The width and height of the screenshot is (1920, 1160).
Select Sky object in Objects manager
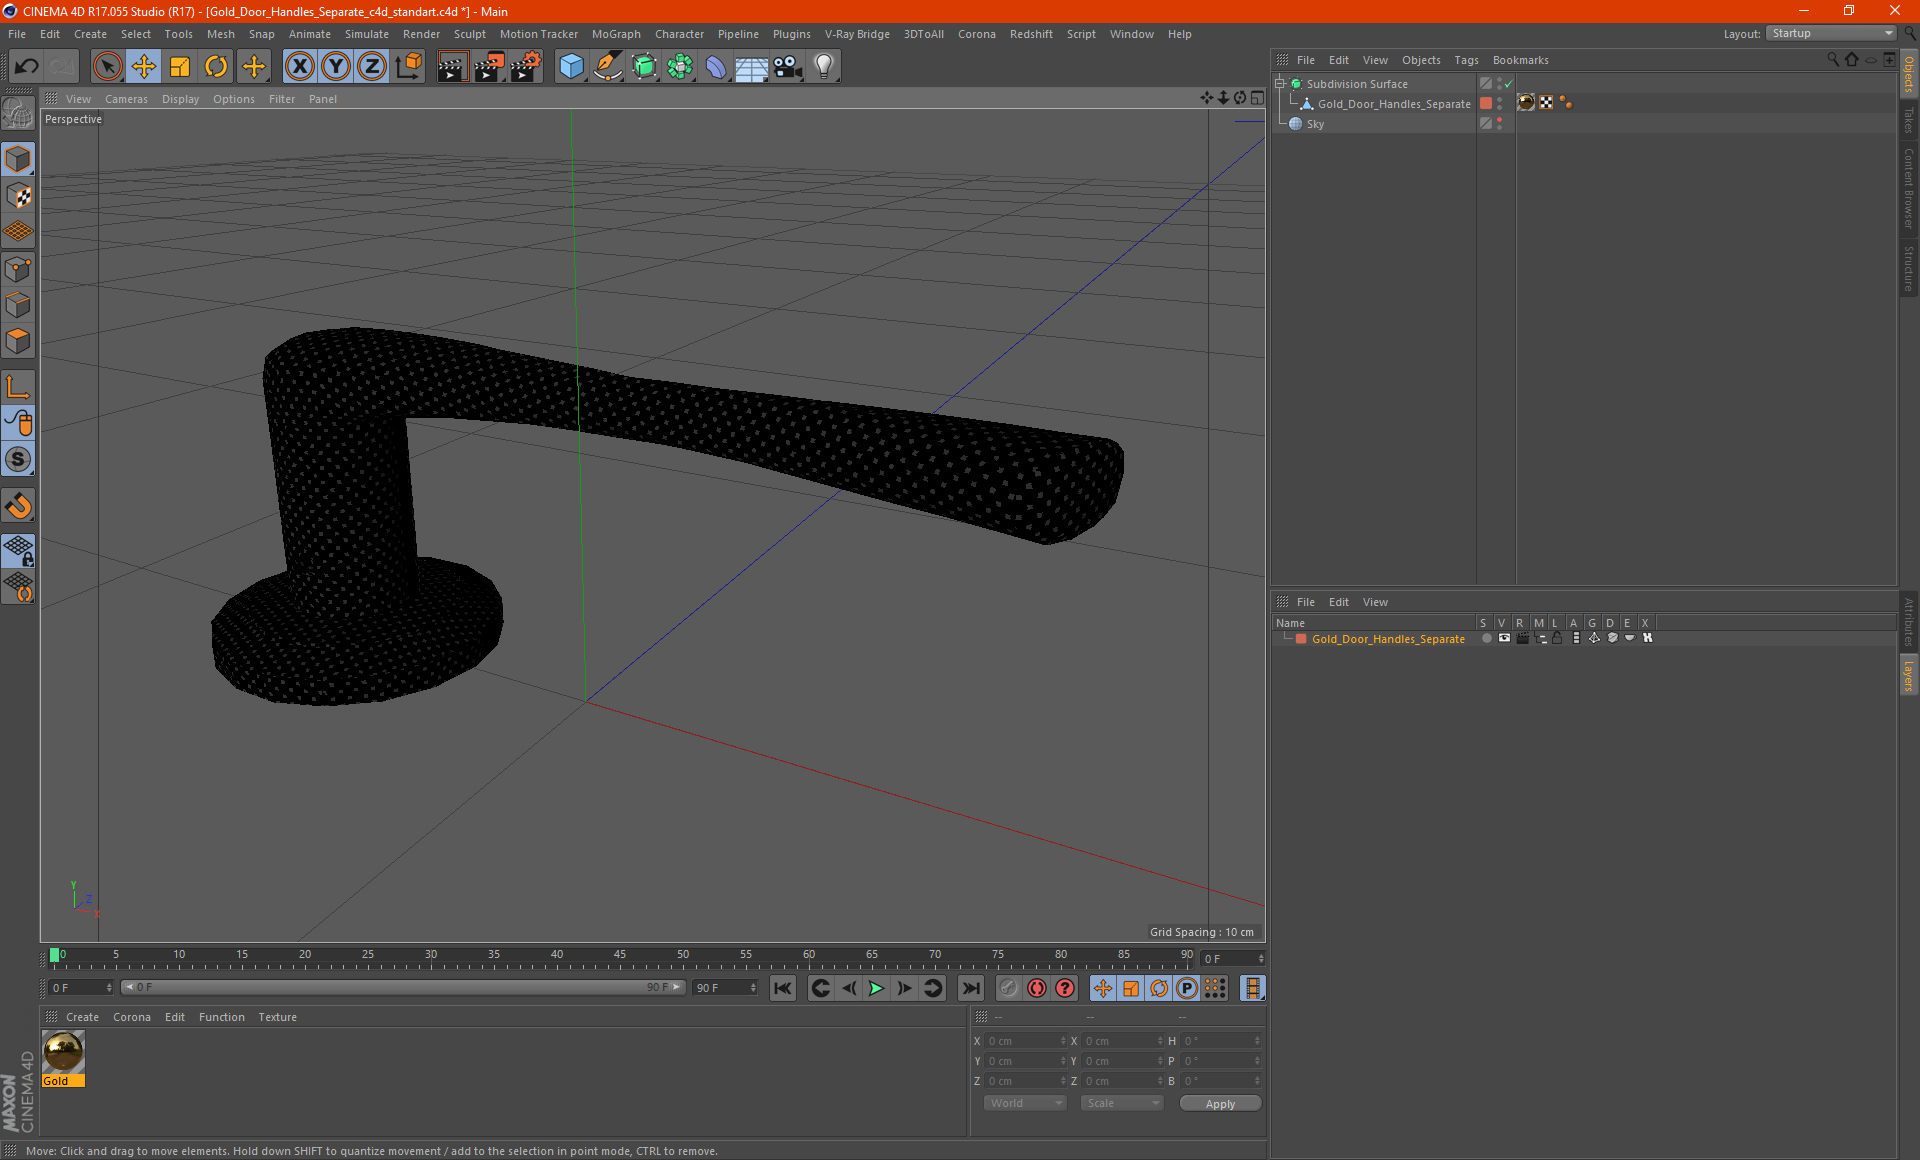tap(1315, 124)
